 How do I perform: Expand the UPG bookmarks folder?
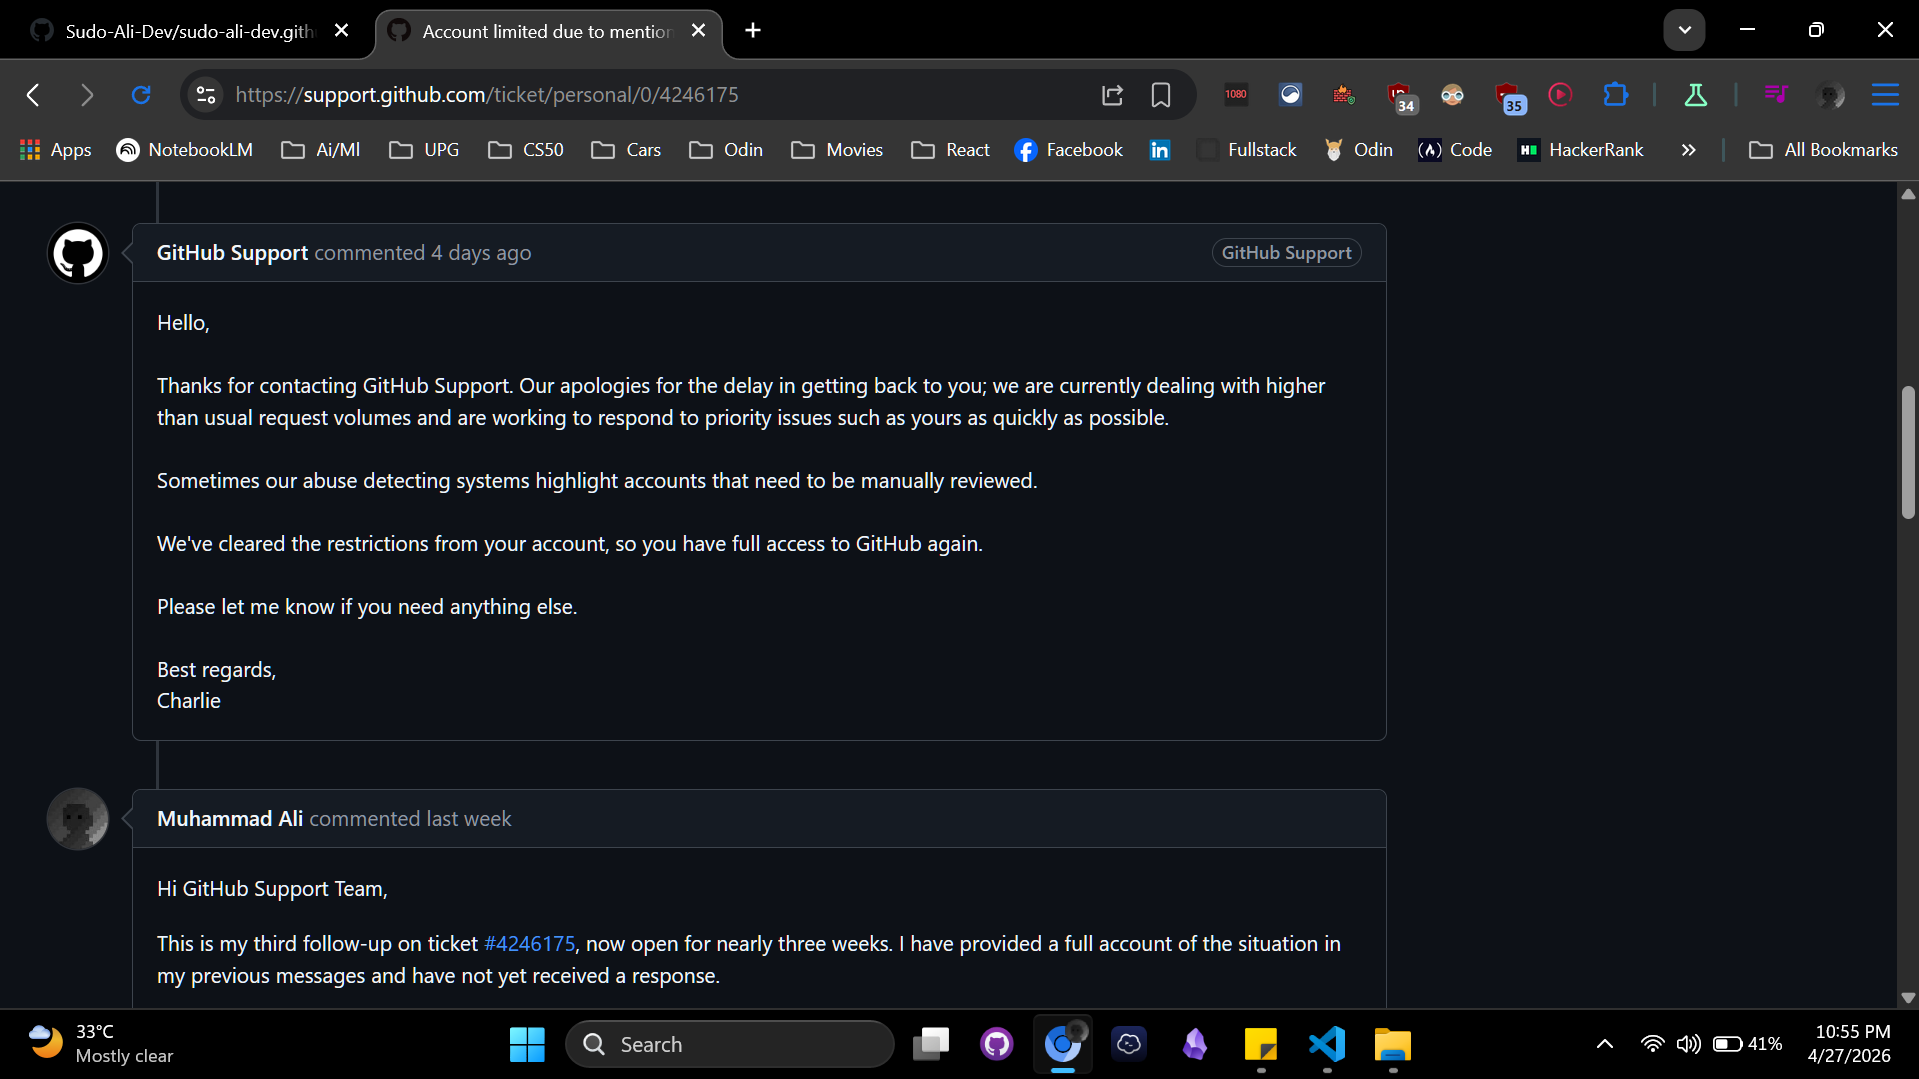tap(424, 150)
